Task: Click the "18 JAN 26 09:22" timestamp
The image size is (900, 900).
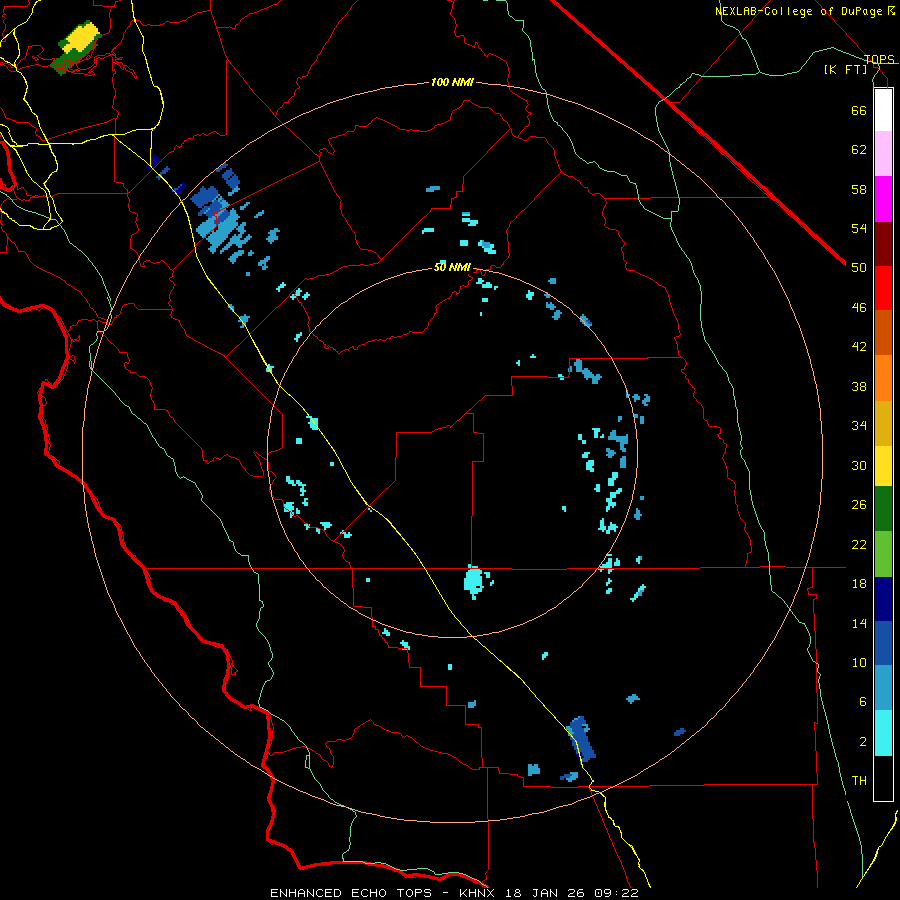Action: [573, 893]
